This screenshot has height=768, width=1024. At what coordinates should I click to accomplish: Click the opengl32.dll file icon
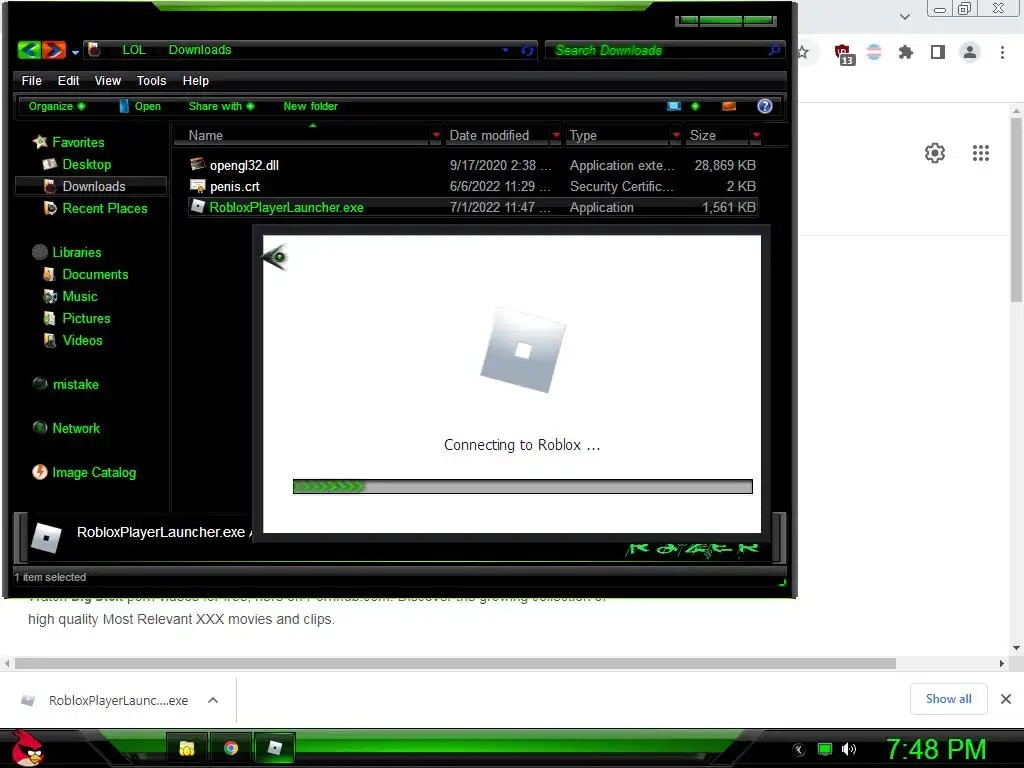[x=197, y=164]
